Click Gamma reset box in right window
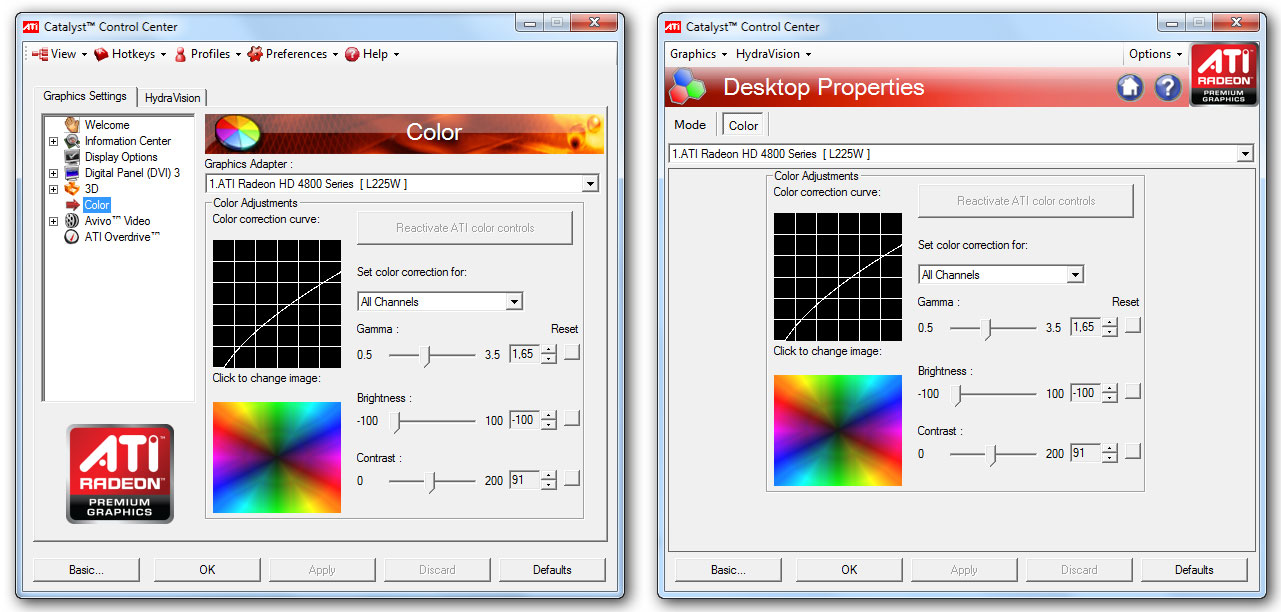 pos(1132,325)
